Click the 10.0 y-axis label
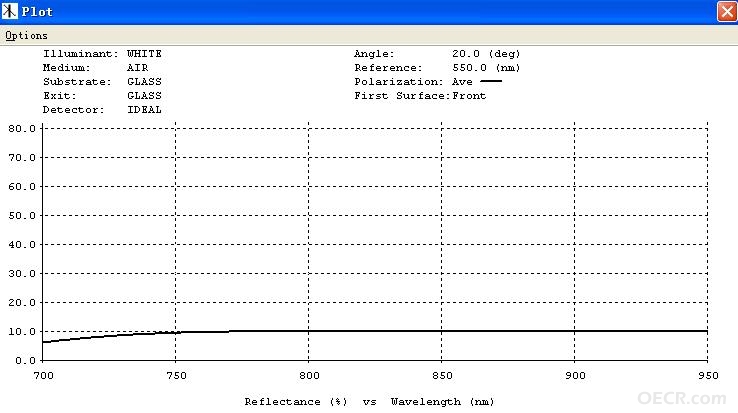 22,332
